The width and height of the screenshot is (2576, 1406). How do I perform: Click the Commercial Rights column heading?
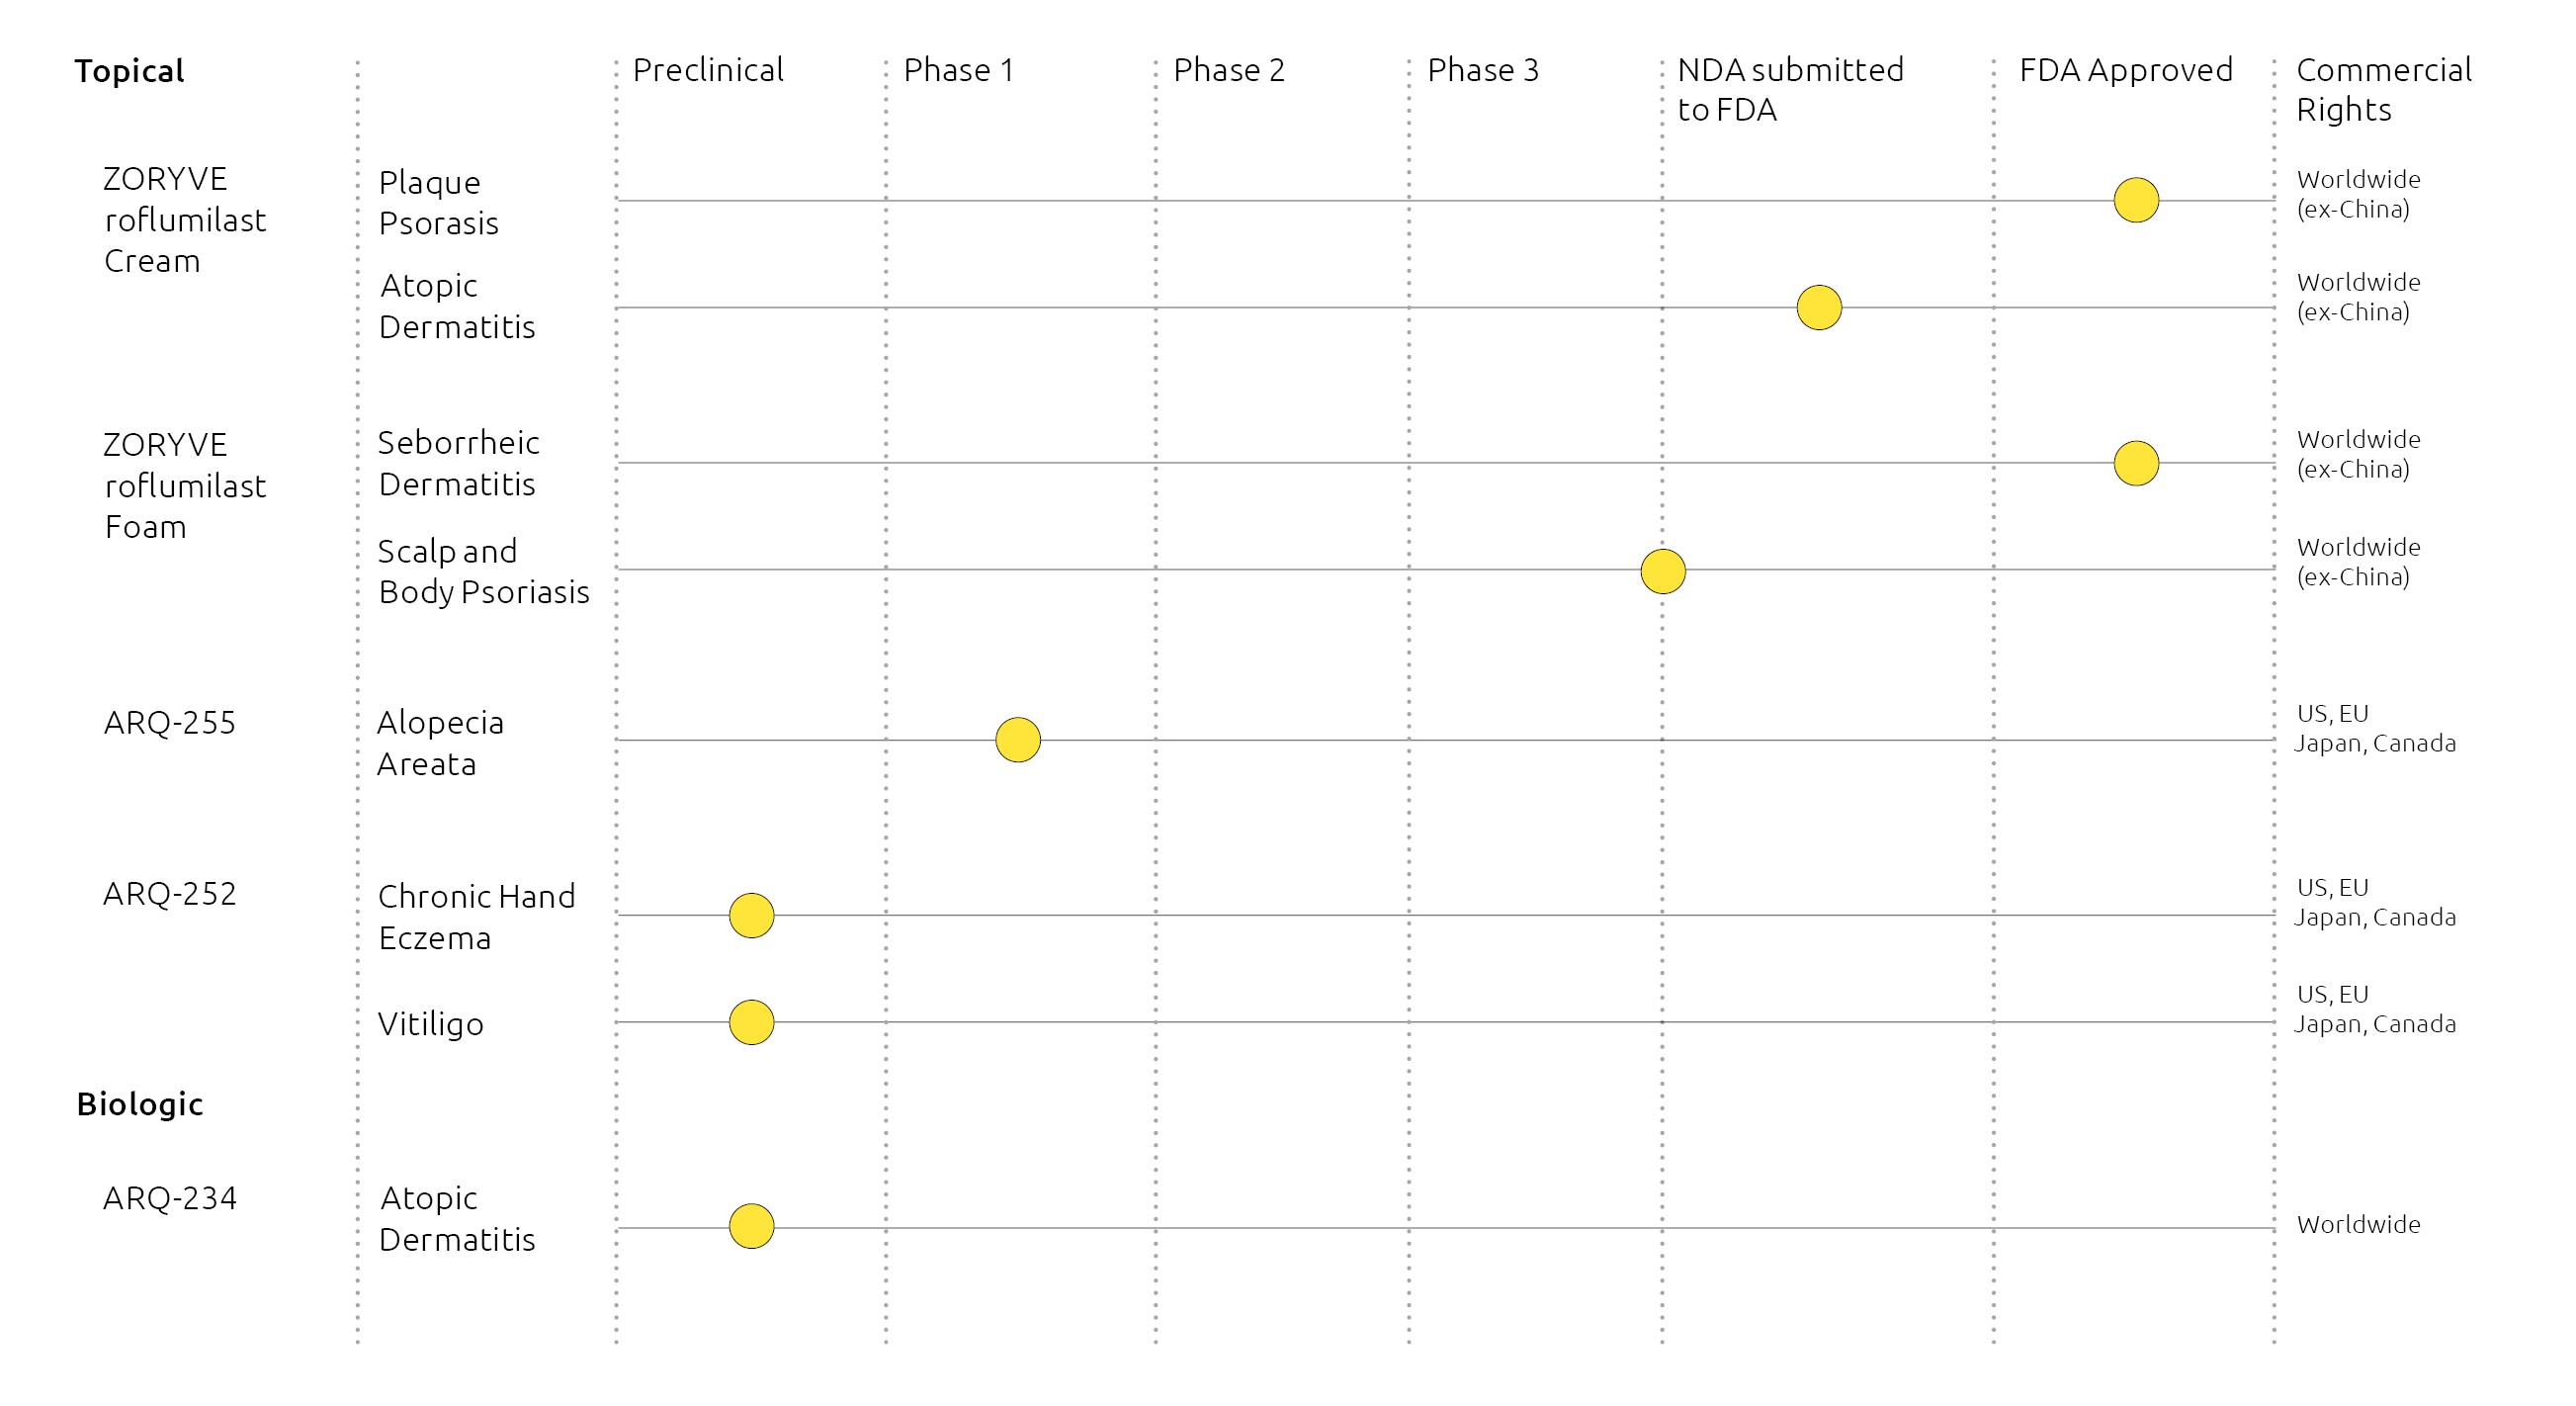coord(2383,89)
